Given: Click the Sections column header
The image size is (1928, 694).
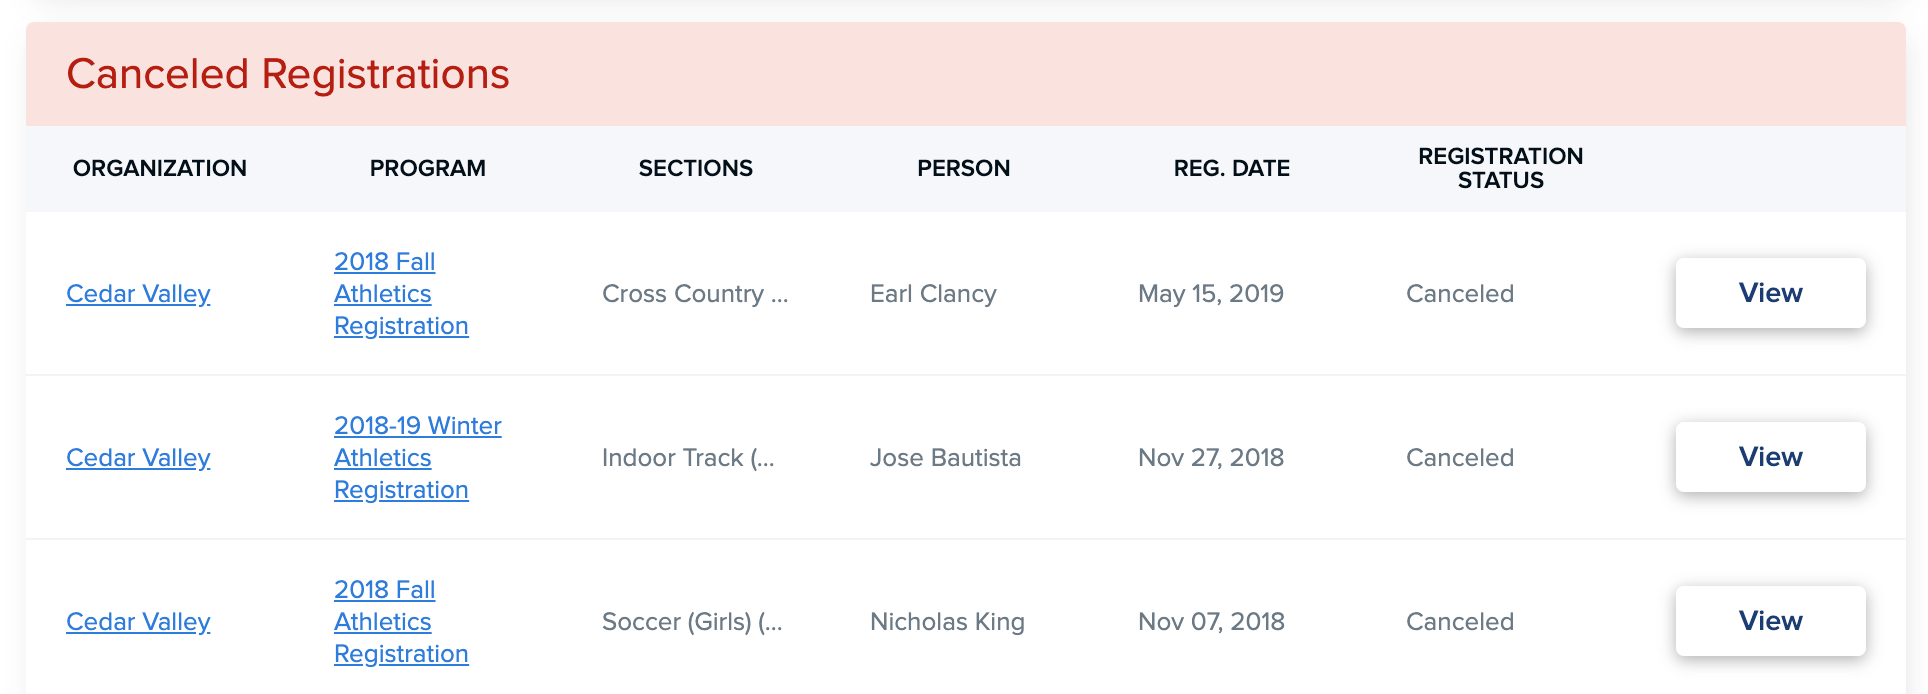Looking at the screenshot, I should point(696,168).
